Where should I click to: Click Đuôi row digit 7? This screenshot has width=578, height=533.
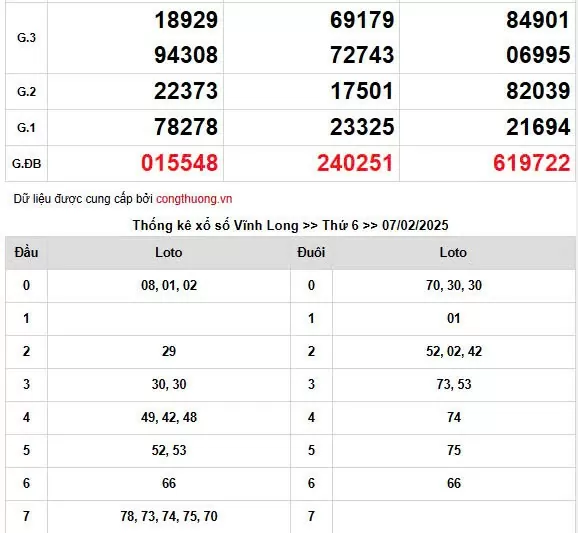click(311, 516)
